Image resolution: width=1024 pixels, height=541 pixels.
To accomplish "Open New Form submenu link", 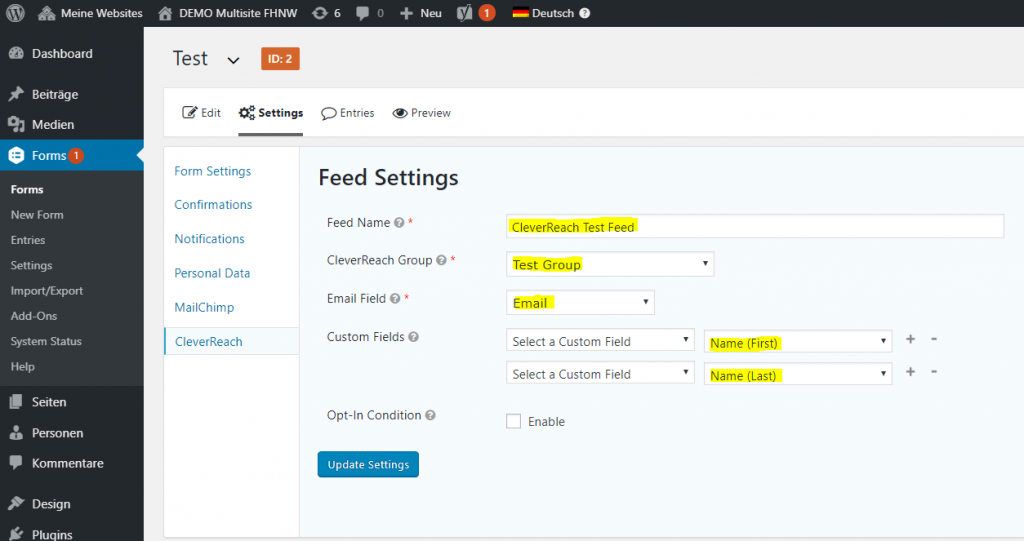I will point(37,215).
